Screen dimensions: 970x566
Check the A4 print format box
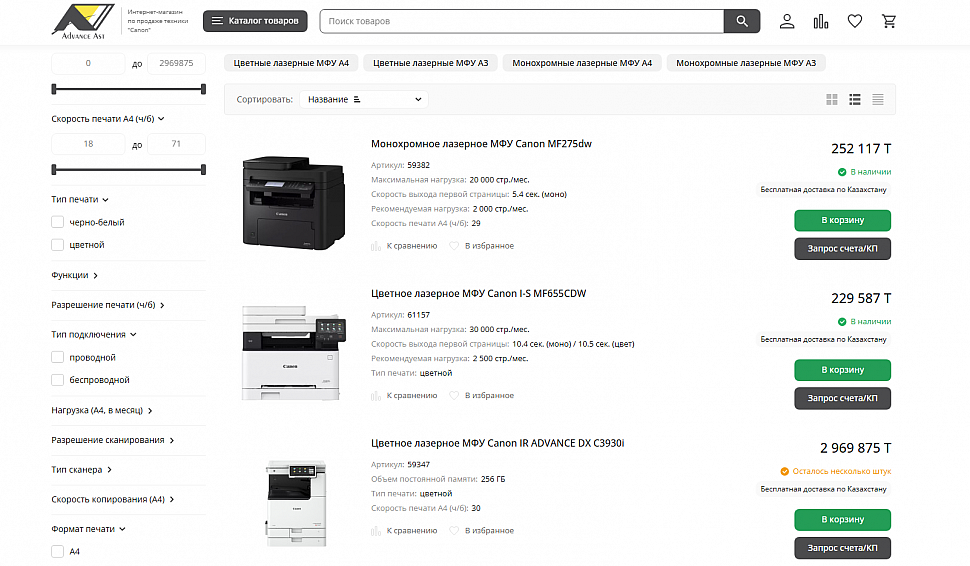click(x=58, y=552)
